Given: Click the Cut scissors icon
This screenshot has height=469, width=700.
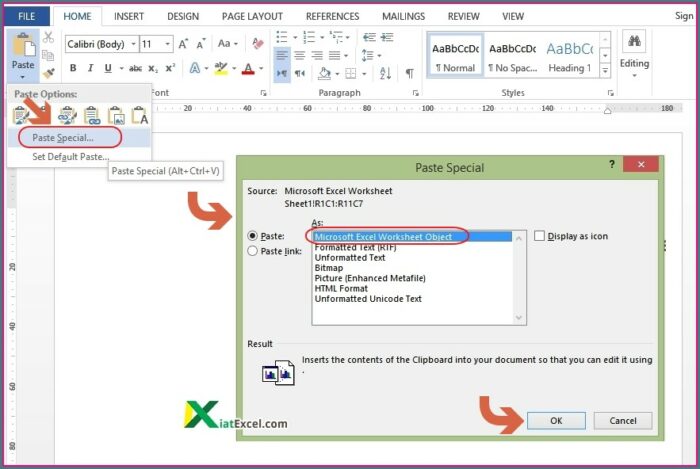Looking at the screenshot, I should [x=48, y=38].
